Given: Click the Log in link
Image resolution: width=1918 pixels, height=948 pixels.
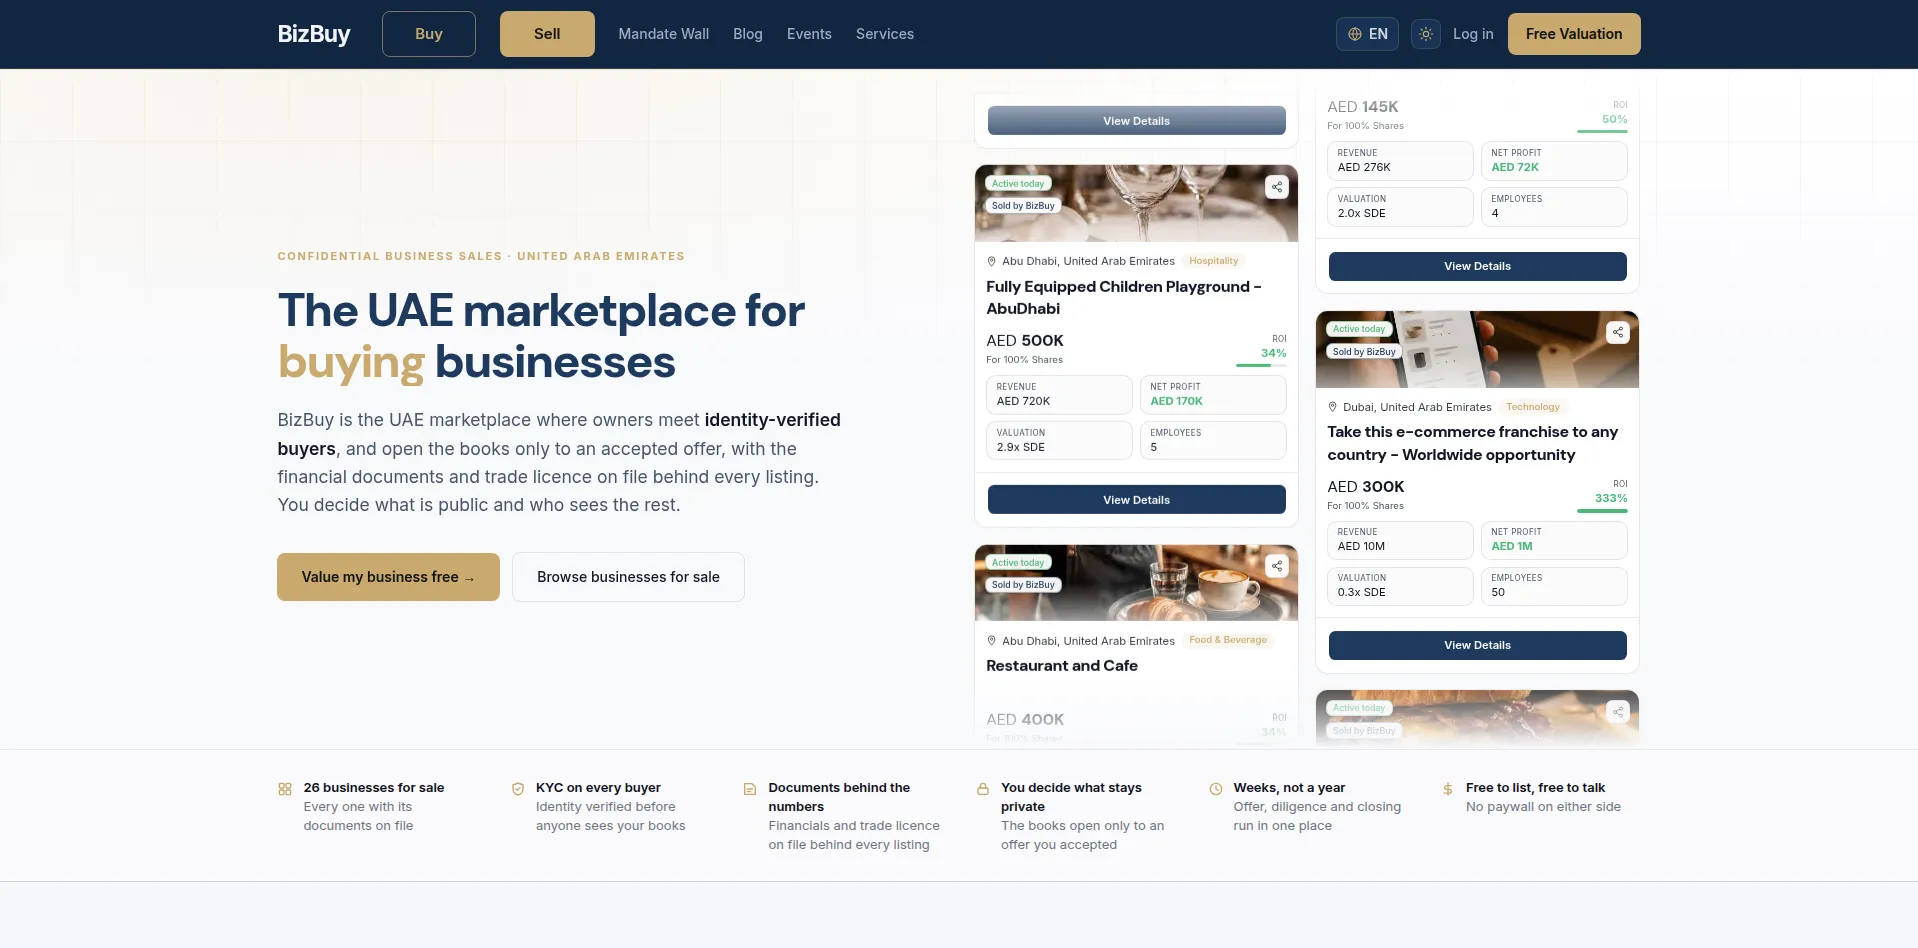Looking at the screenshot, I should 1473,34.
